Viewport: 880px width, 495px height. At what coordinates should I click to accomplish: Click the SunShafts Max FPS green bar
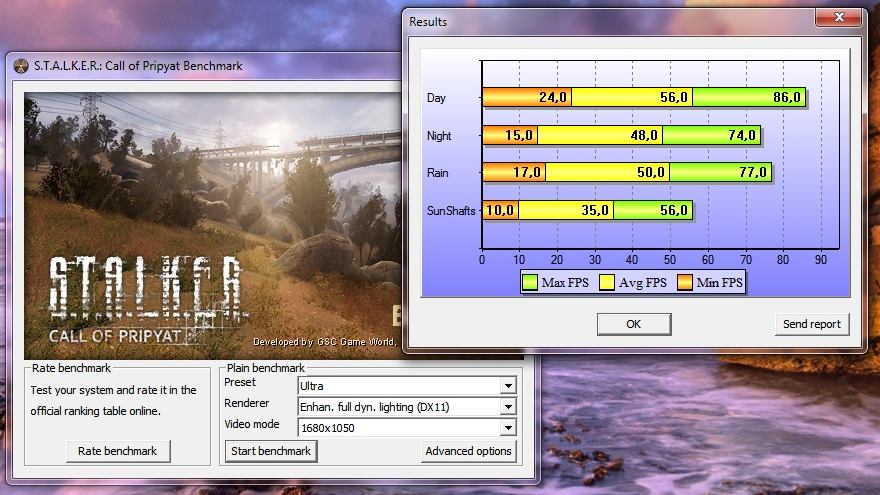pyautogui.click(x=653, y=210)
